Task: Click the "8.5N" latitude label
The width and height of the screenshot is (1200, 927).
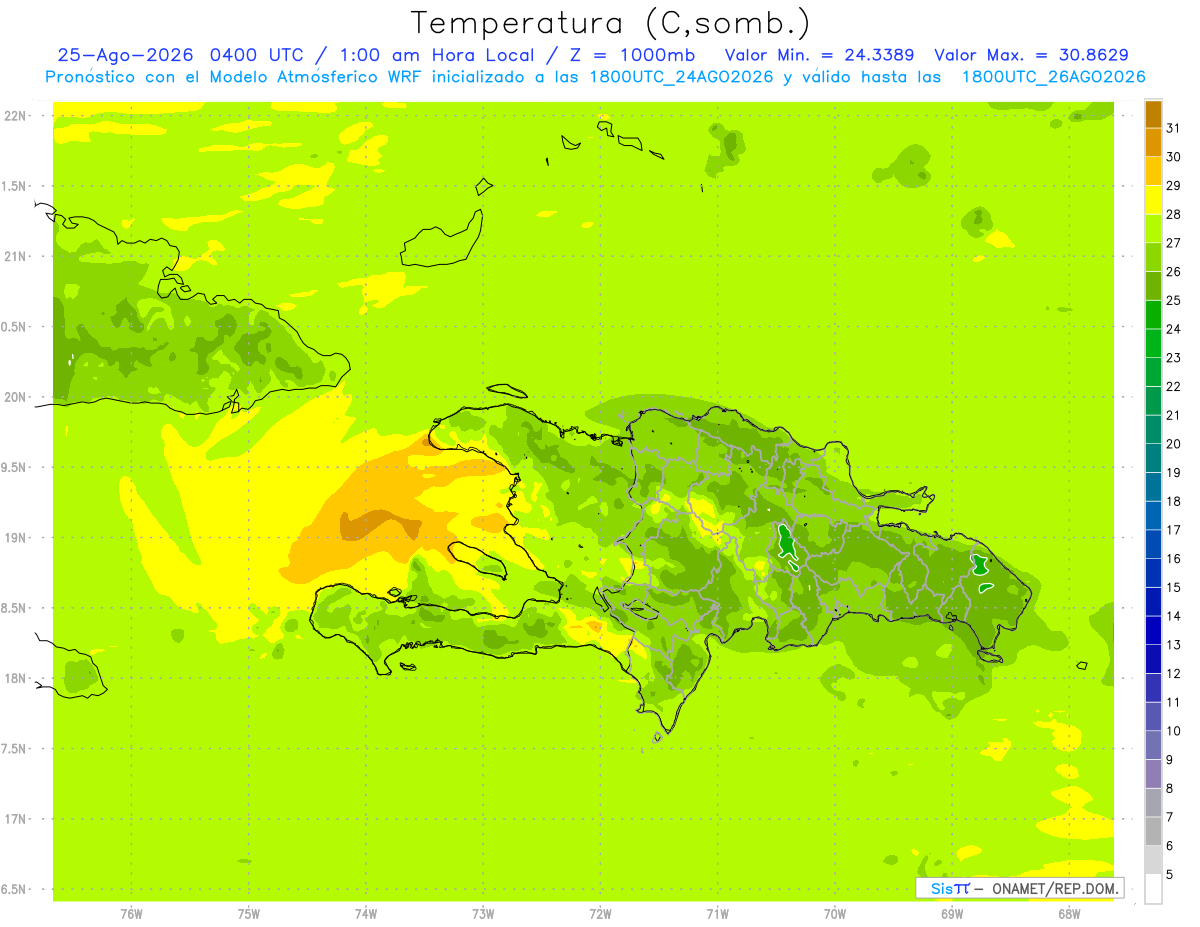Action: 15,608
